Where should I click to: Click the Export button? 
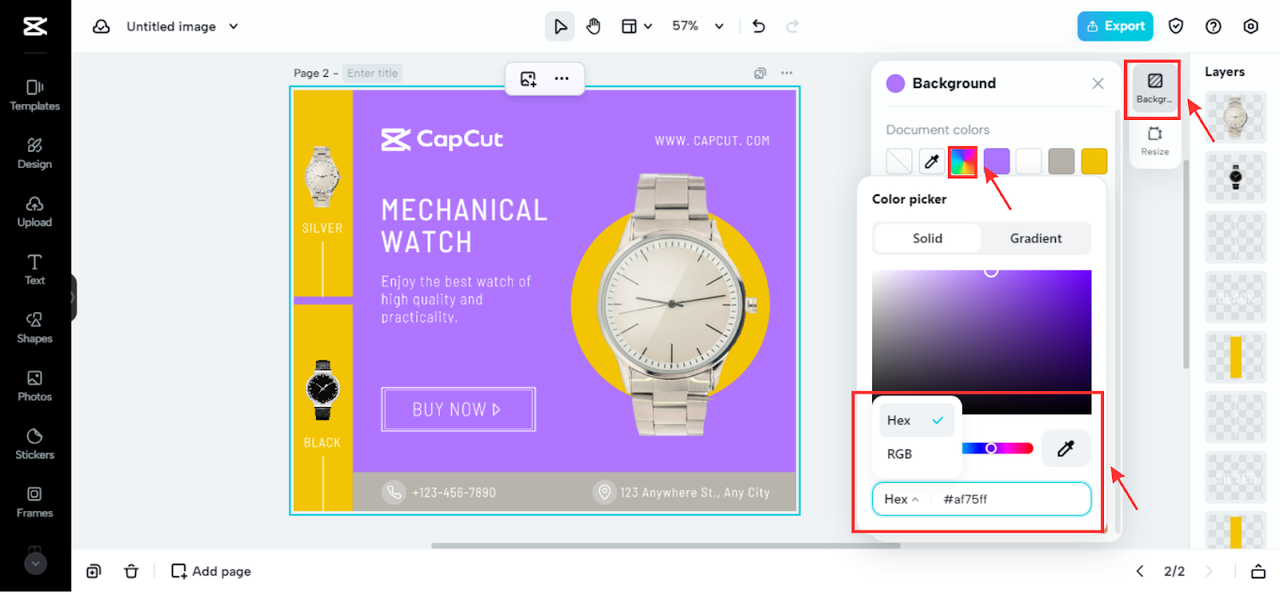tap(1115, 26)
